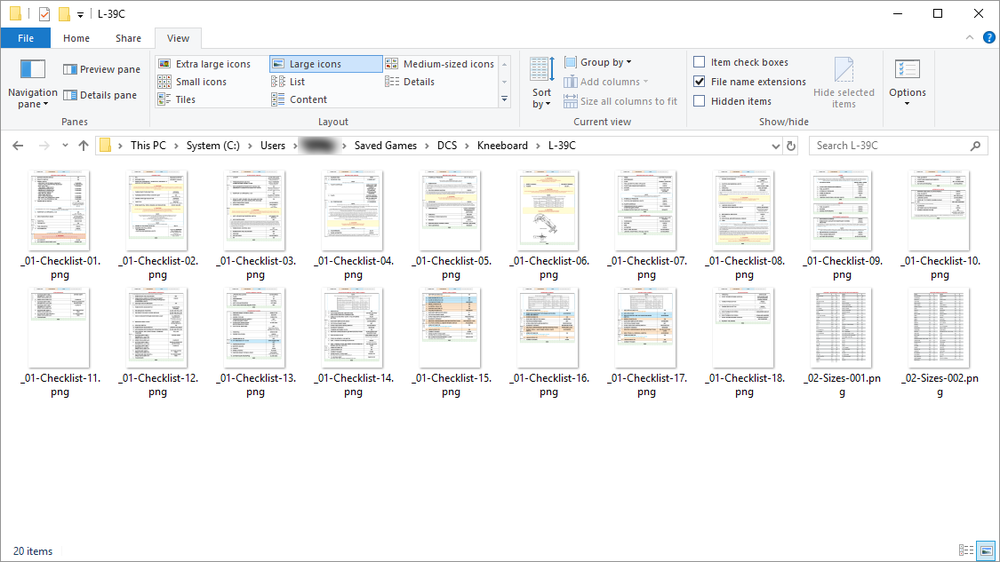Toggle the Details pane
This screenshot has width=1000, height=562.
coord(100,95)
